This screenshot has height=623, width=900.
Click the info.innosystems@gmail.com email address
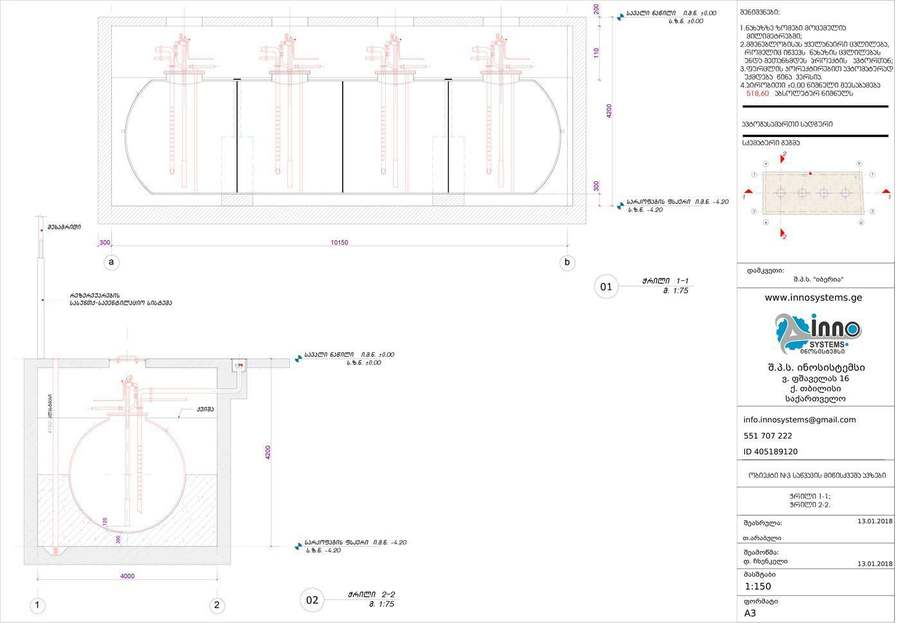coord(799,420)
